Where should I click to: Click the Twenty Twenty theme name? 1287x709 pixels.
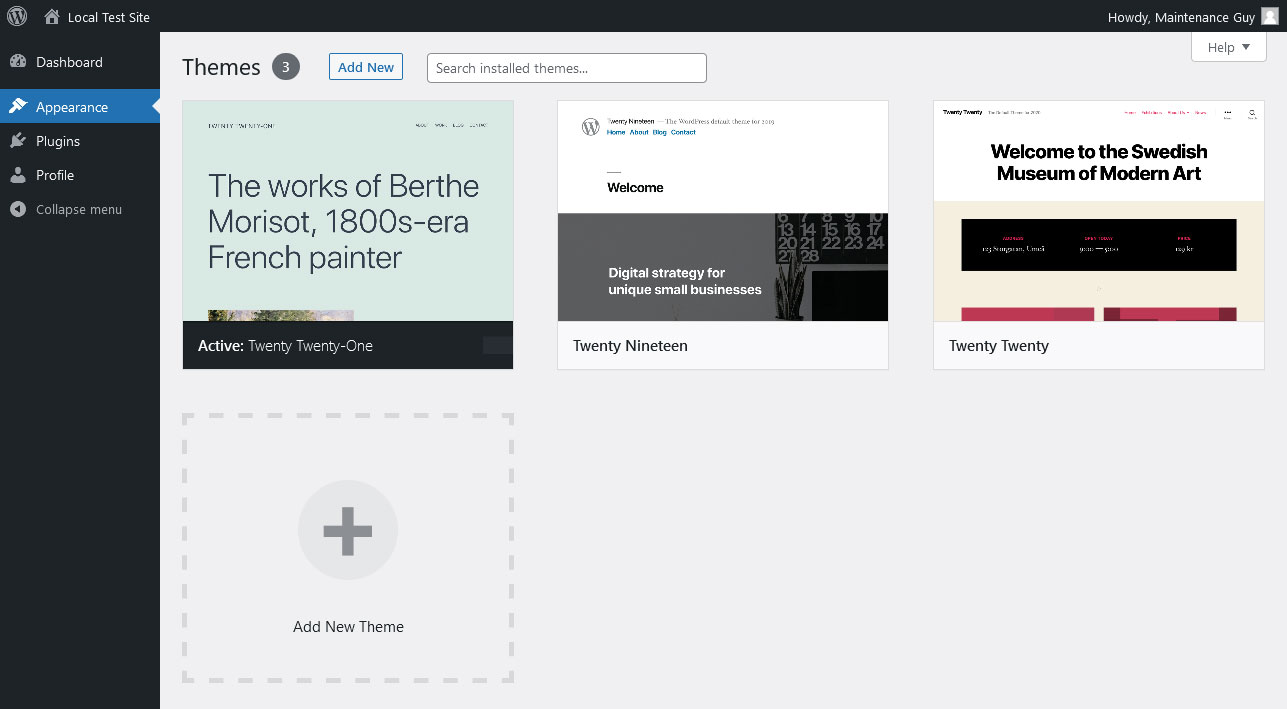(x=999, y=346)
